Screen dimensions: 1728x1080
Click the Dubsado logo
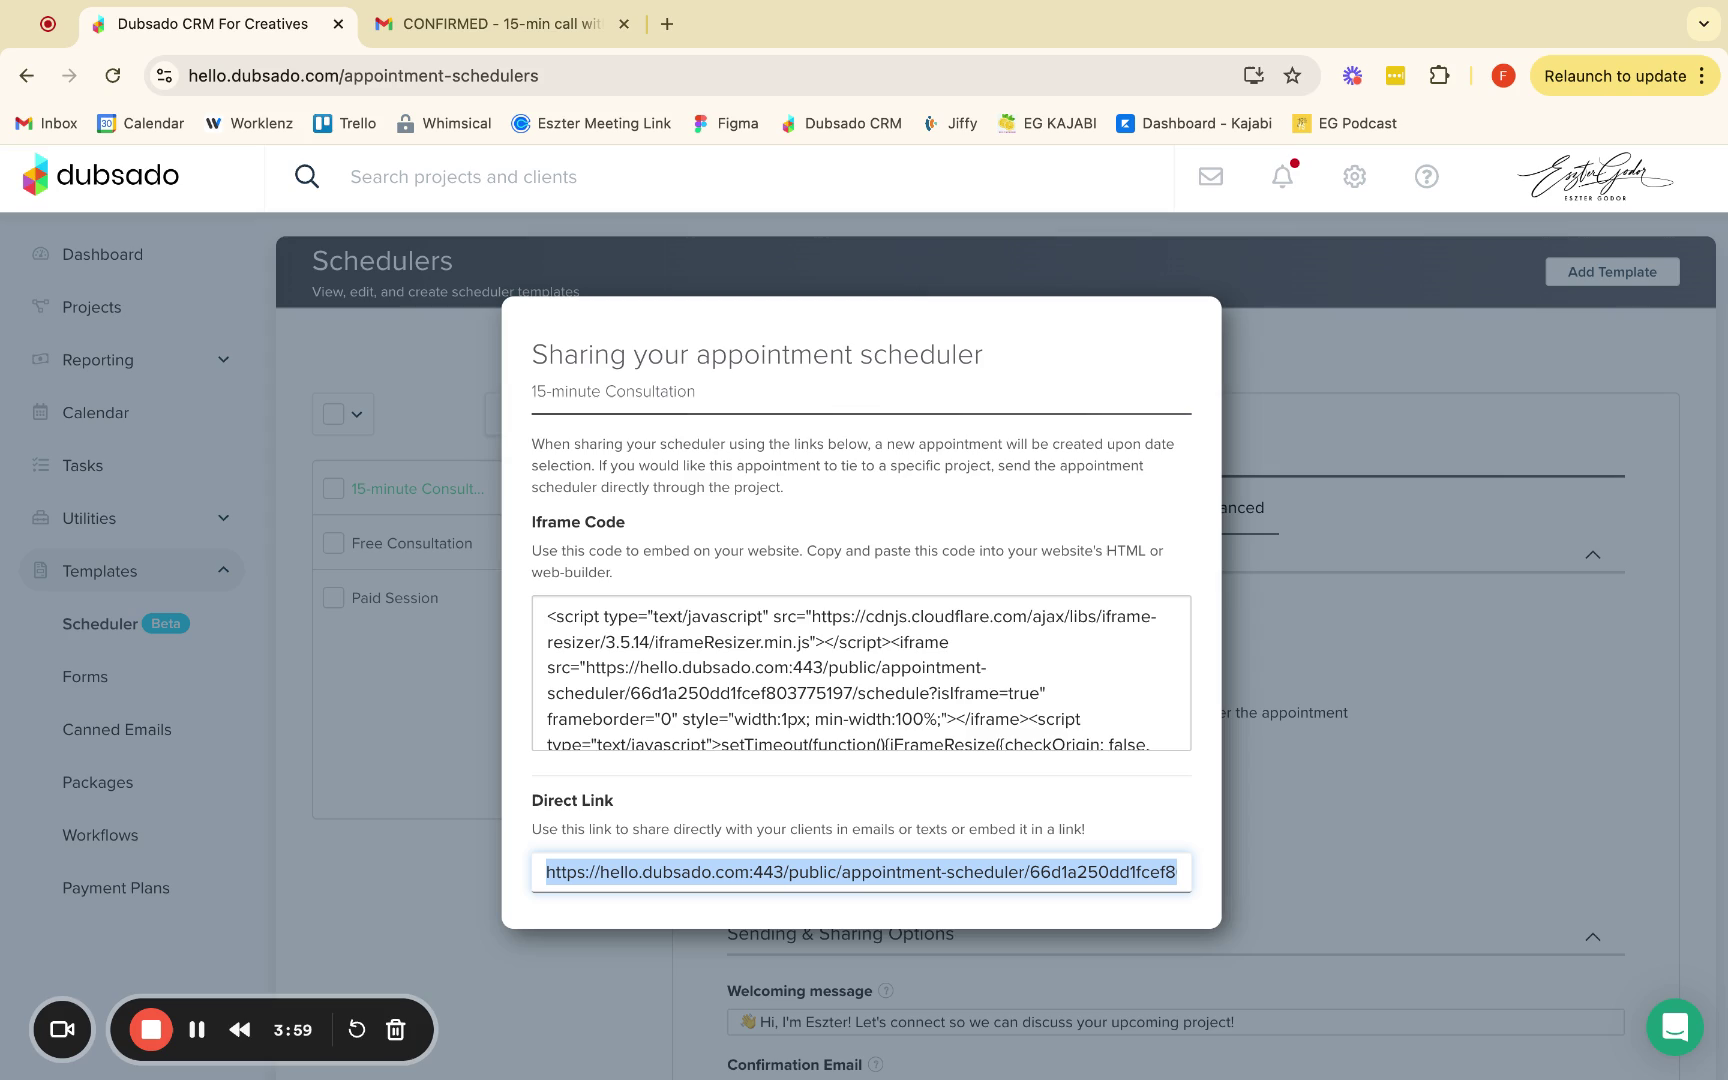pyautogui.click(x=101, y=175)
